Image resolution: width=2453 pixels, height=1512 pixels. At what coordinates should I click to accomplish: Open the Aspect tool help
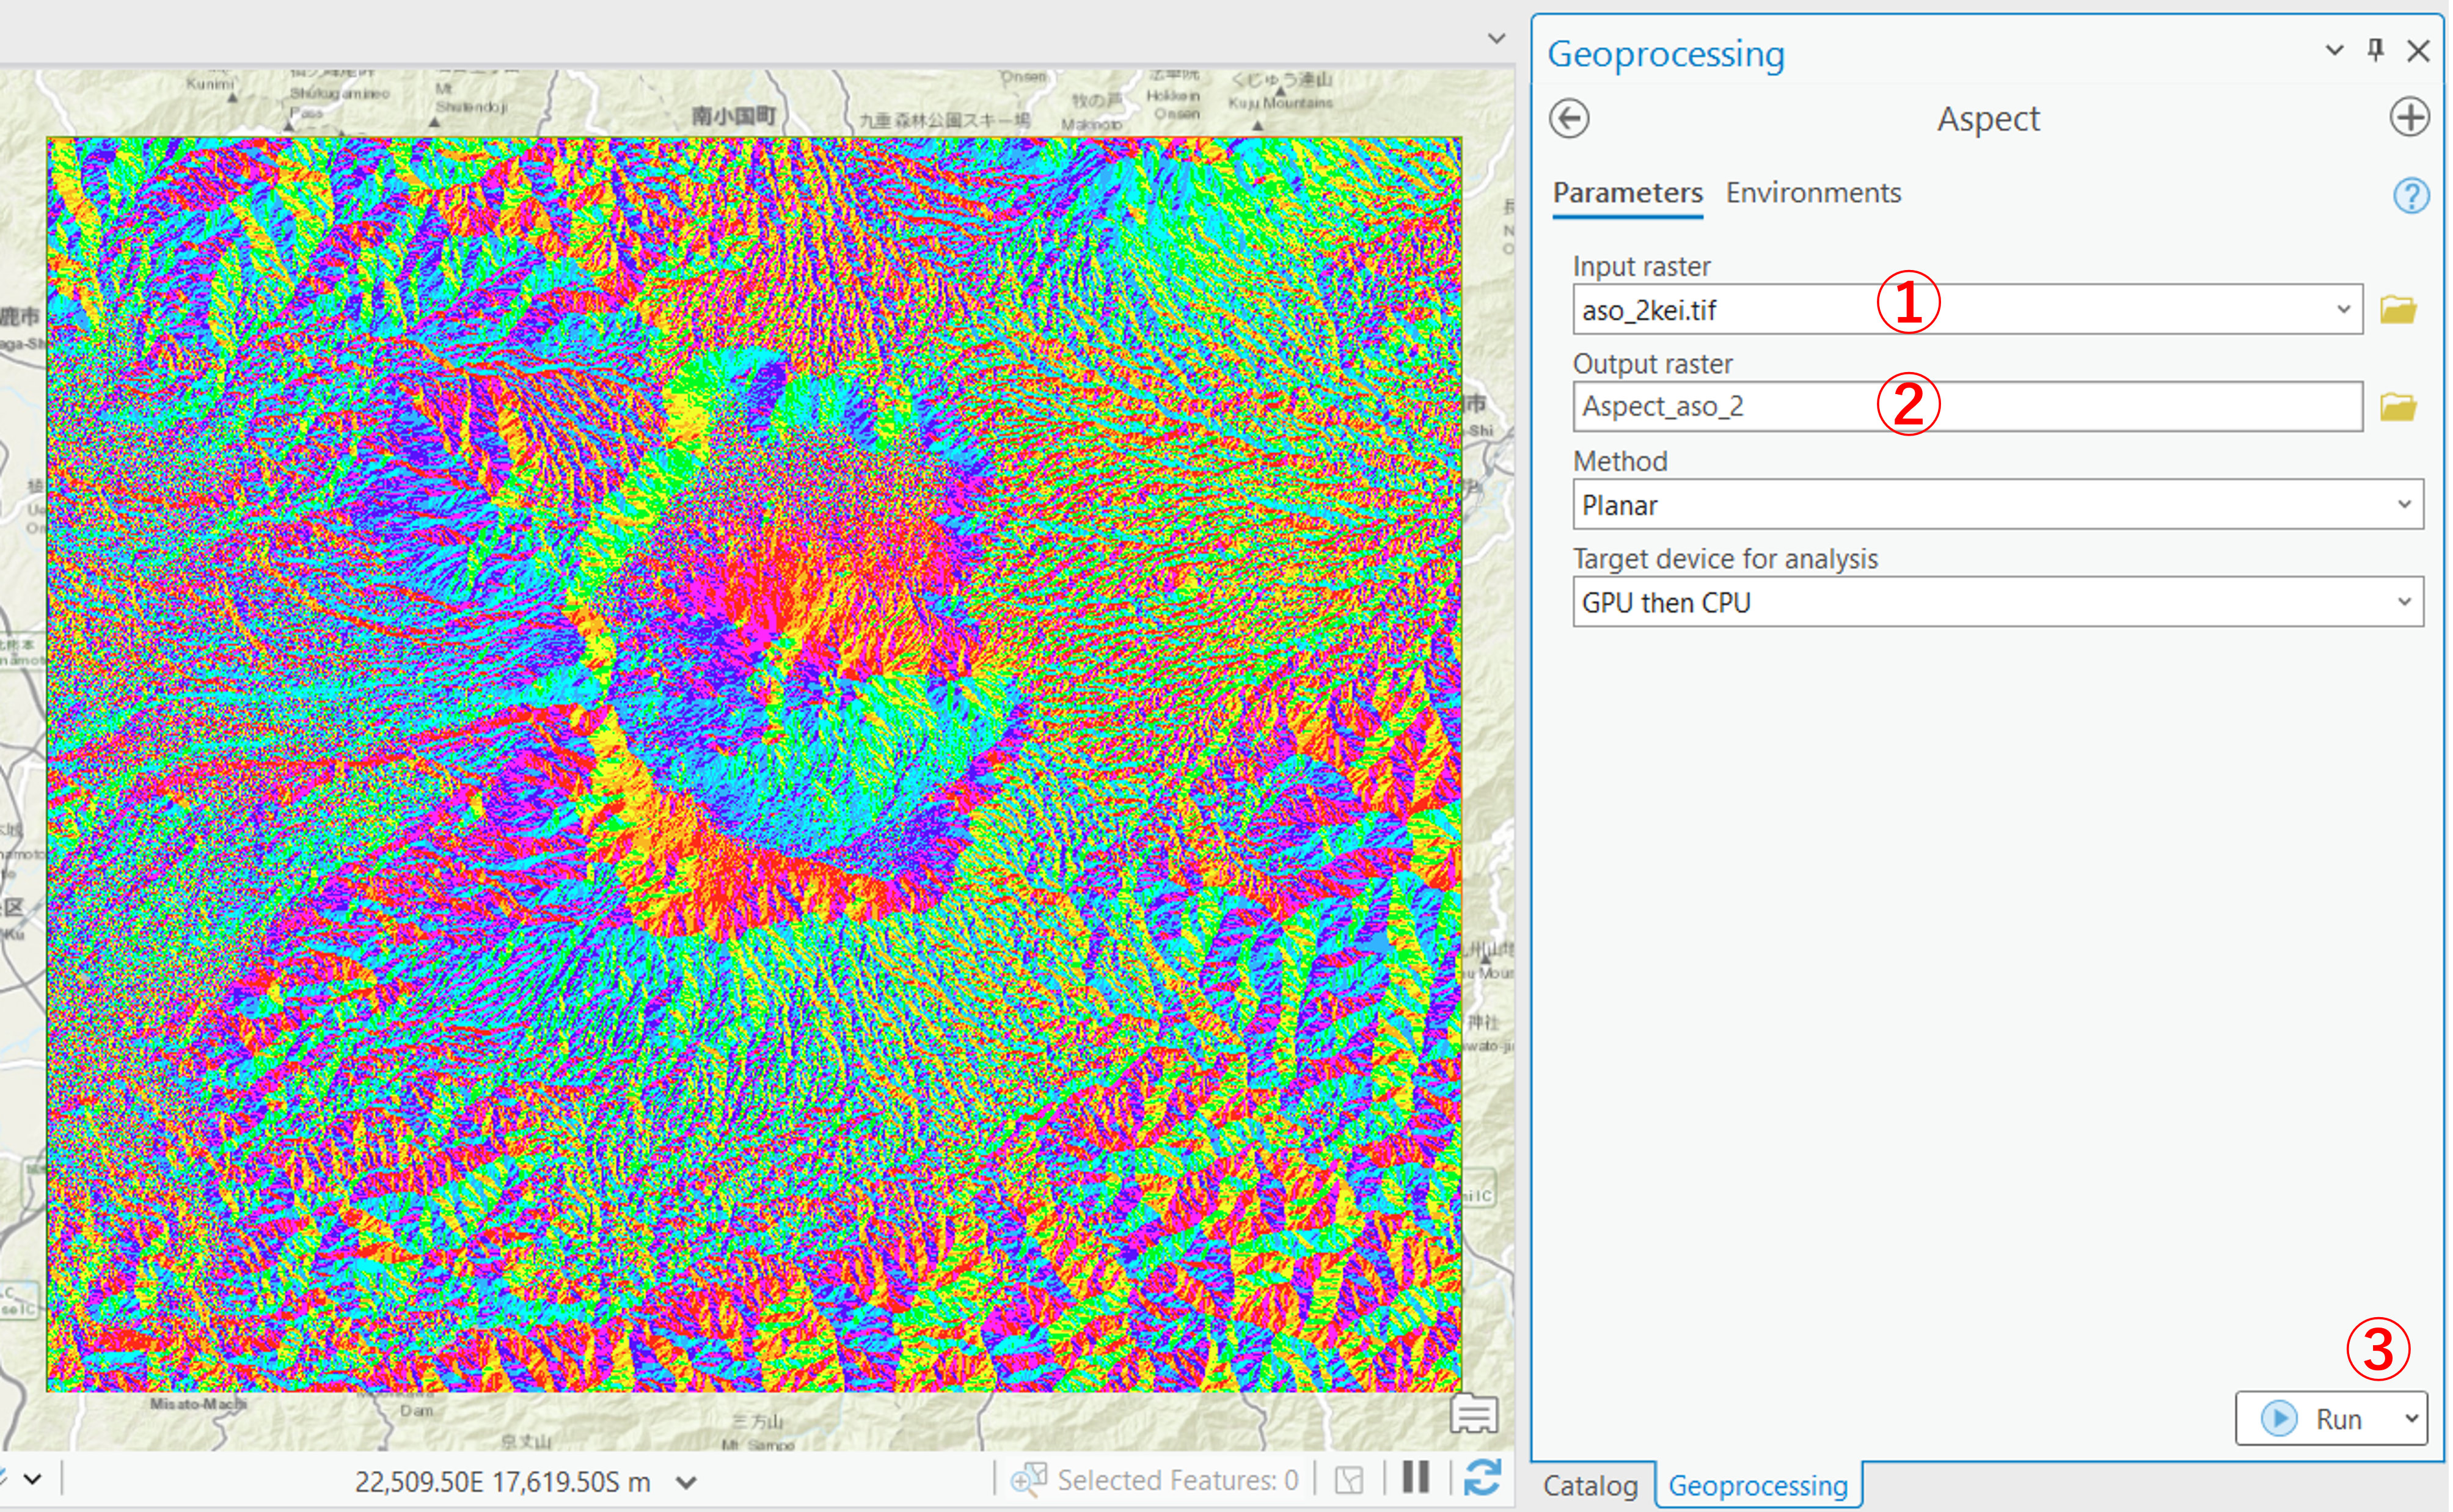pyautogui.click(x=2410, y=195)
